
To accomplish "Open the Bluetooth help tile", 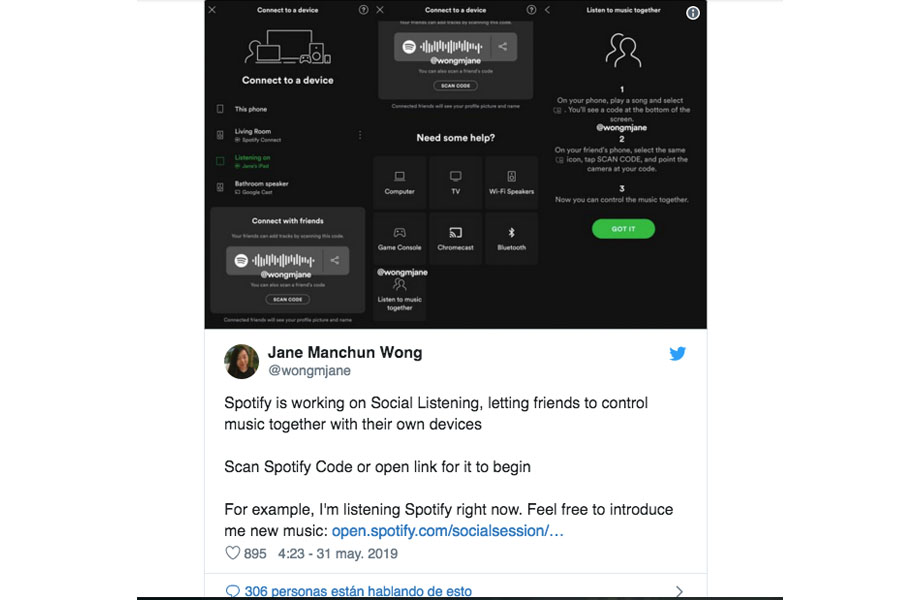I will coord(511,238).
